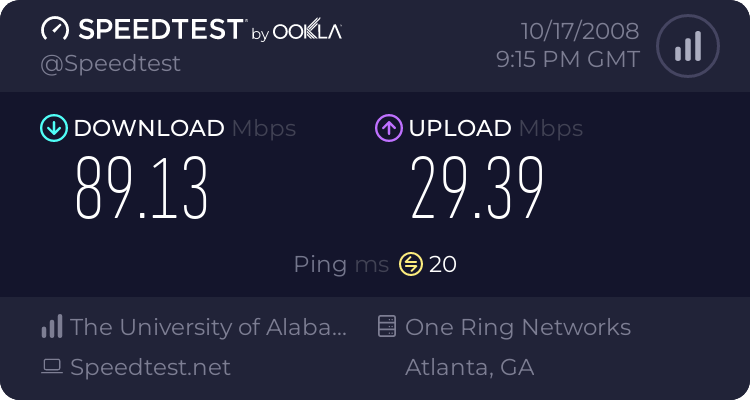
Task: Click the purple upload arrow icon
Action: click(388, 128)
